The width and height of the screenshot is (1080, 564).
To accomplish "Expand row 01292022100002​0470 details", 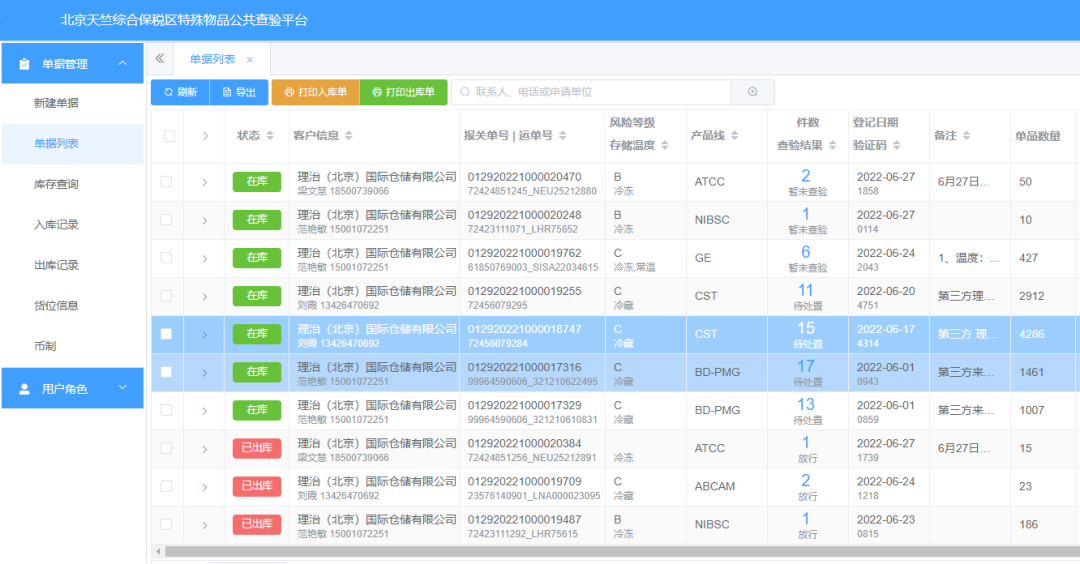I will pyautogui.click(x=205, y=182).
